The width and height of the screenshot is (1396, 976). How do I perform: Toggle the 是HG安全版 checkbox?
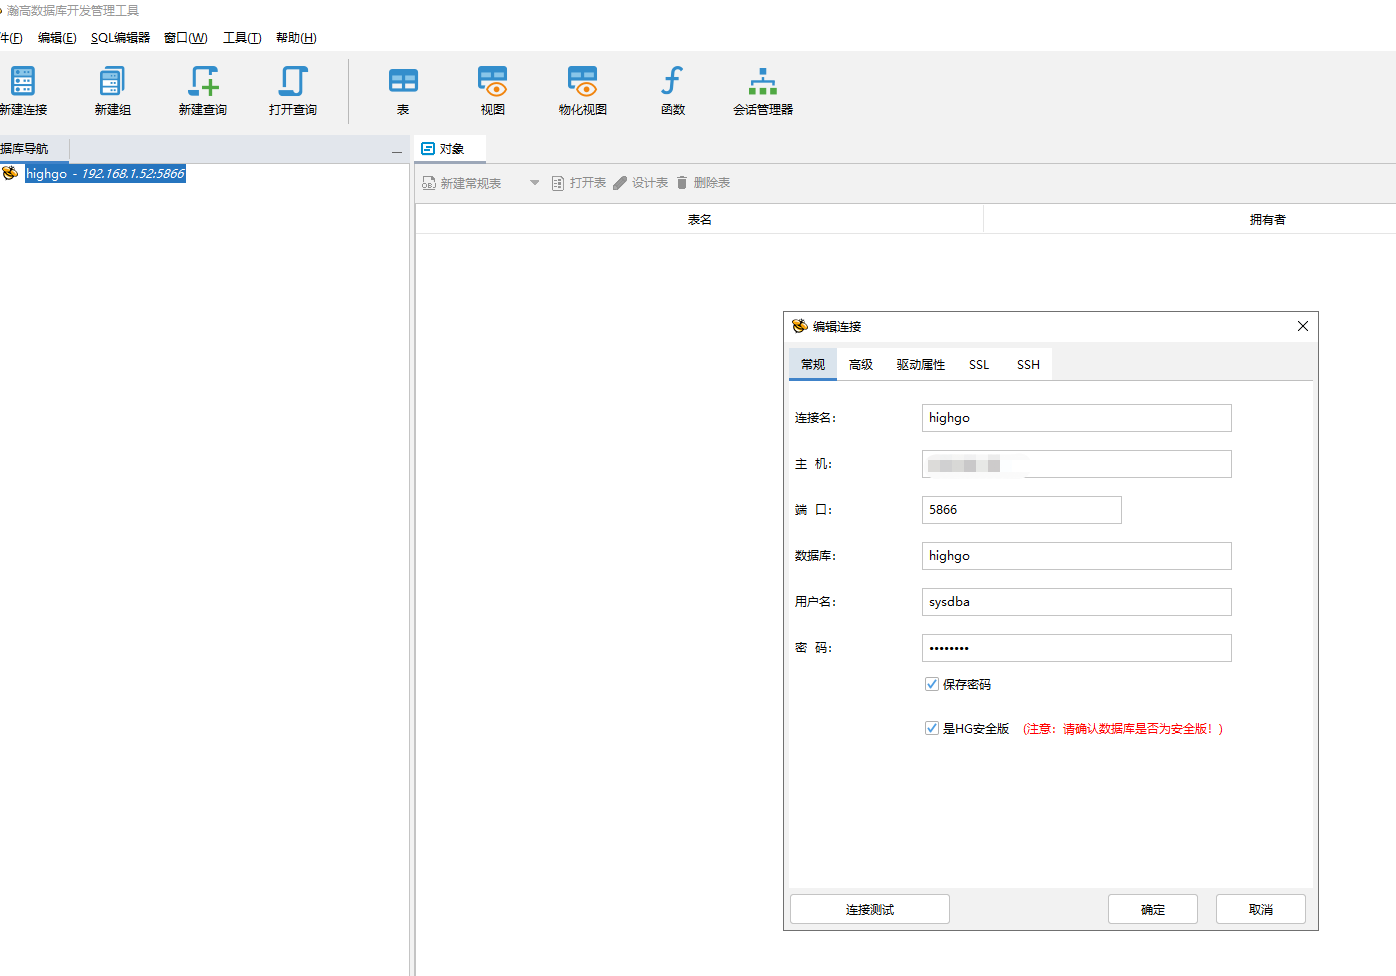932,728
